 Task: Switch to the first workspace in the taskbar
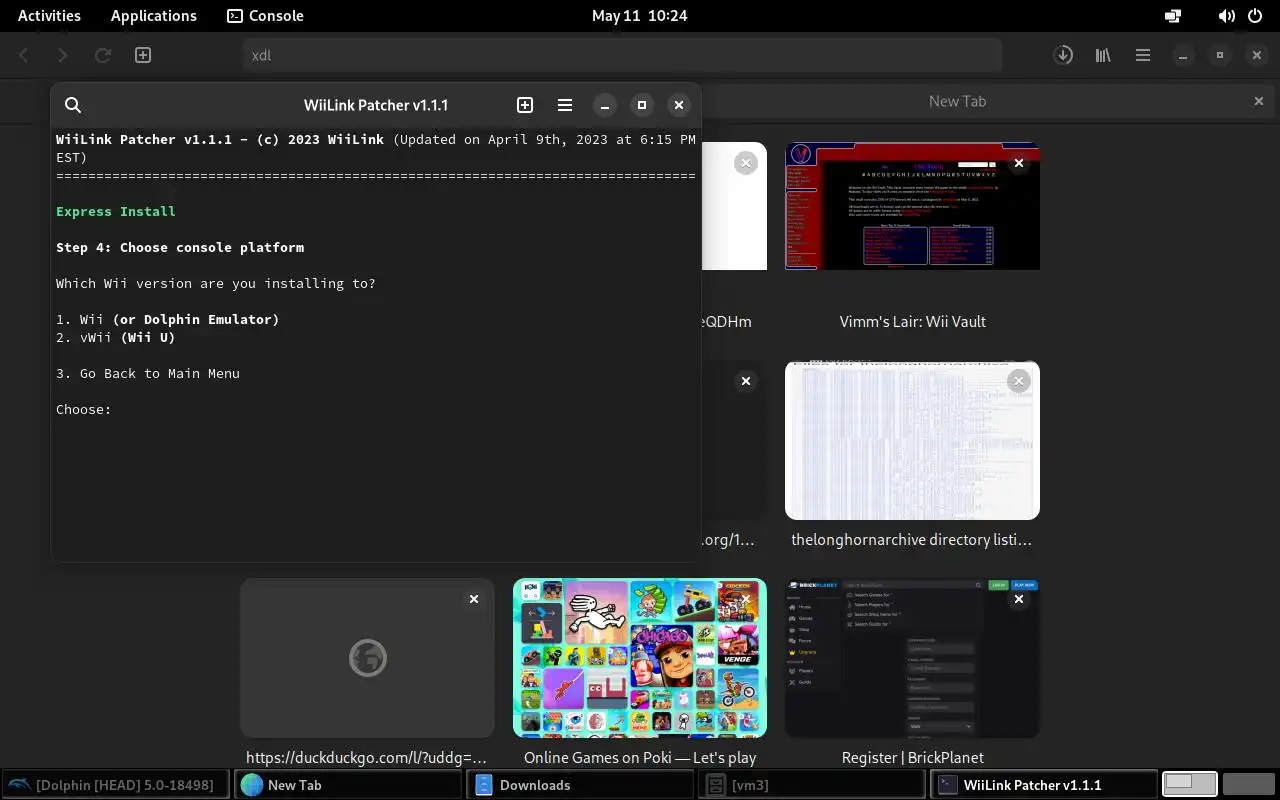click(1190, 785)
